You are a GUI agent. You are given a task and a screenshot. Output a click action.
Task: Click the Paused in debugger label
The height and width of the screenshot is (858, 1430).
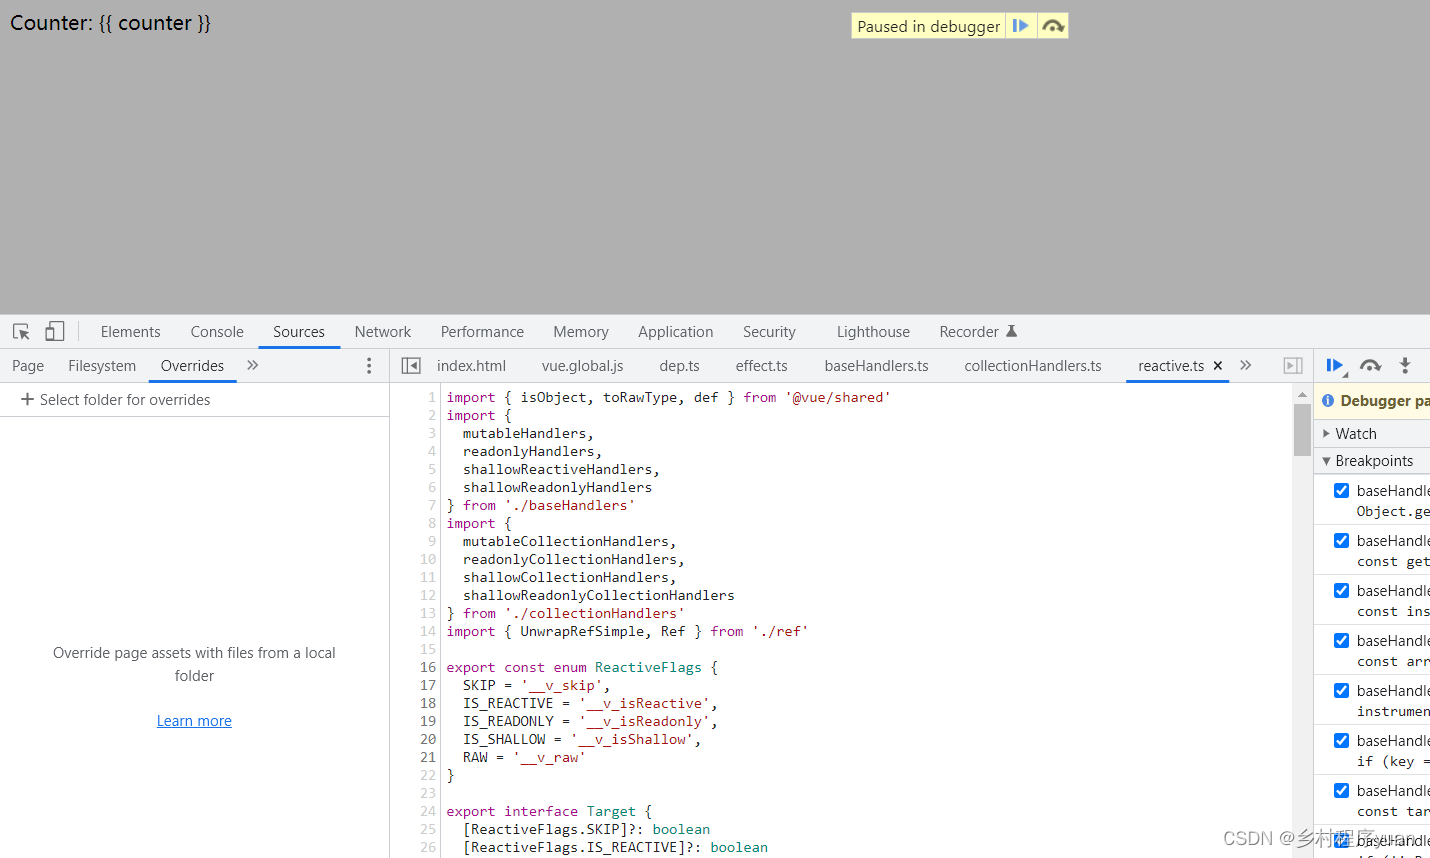coord(928,26)
